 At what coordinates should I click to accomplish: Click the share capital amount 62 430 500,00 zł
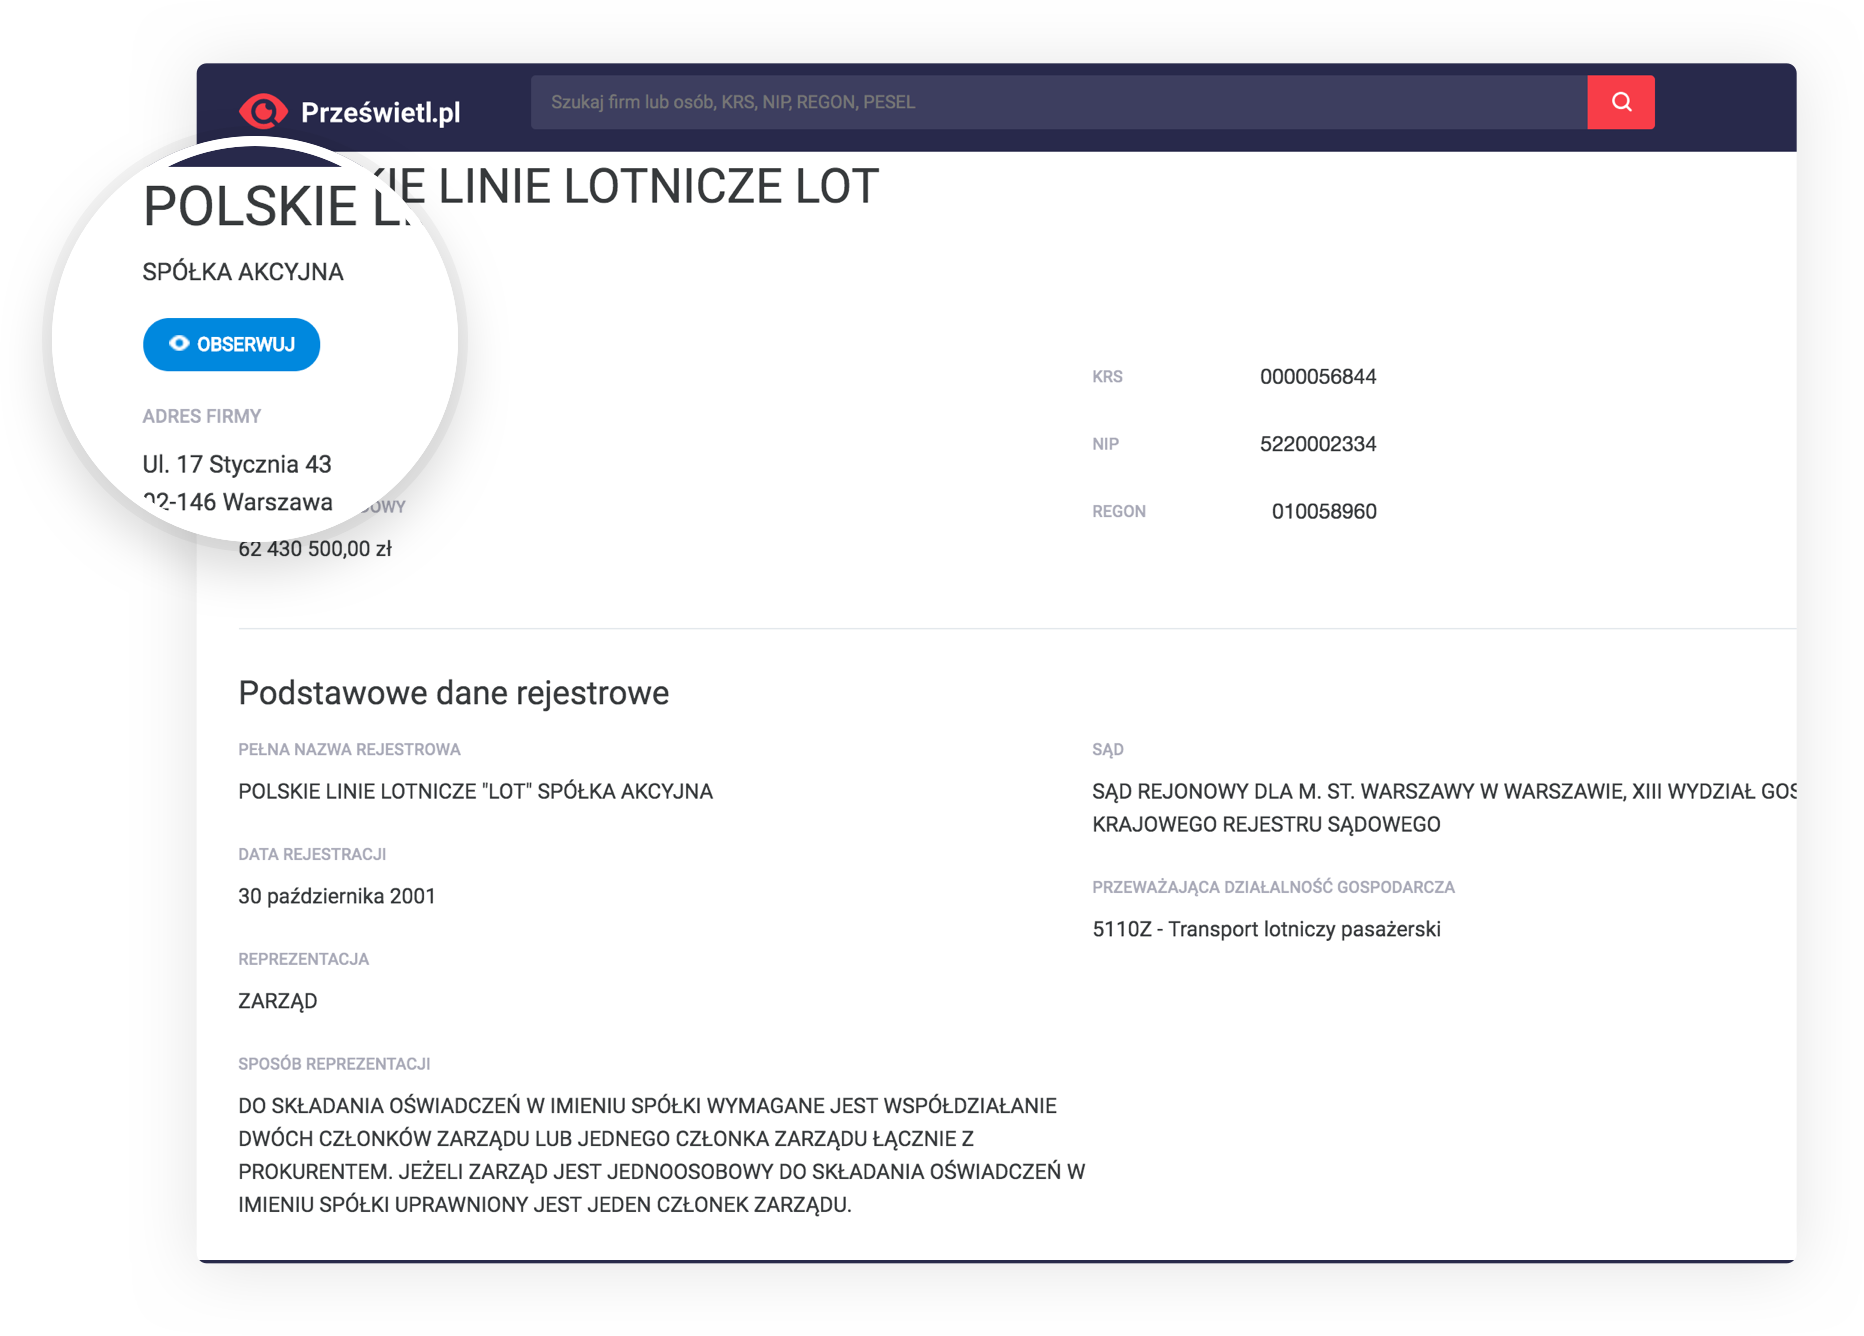tap(315, 549)
